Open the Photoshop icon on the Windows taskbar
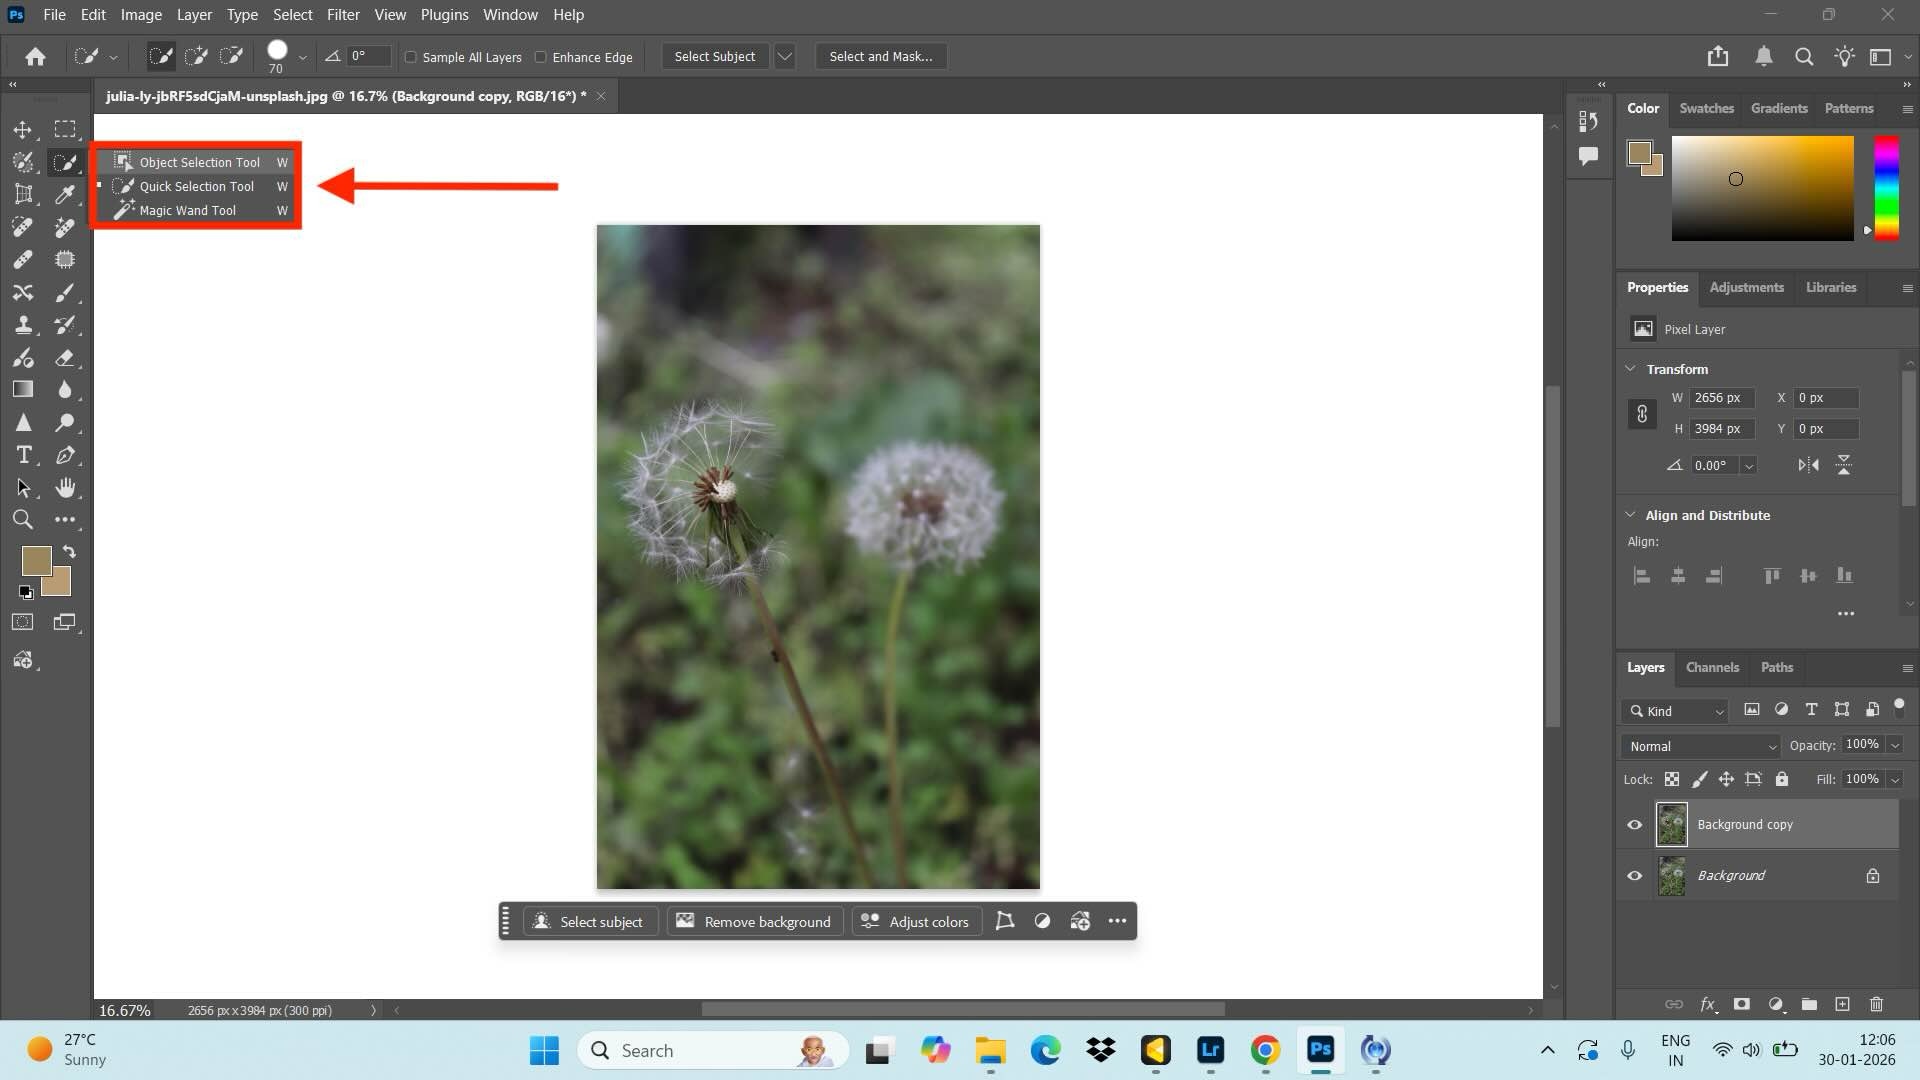 pos(1320,1051)
